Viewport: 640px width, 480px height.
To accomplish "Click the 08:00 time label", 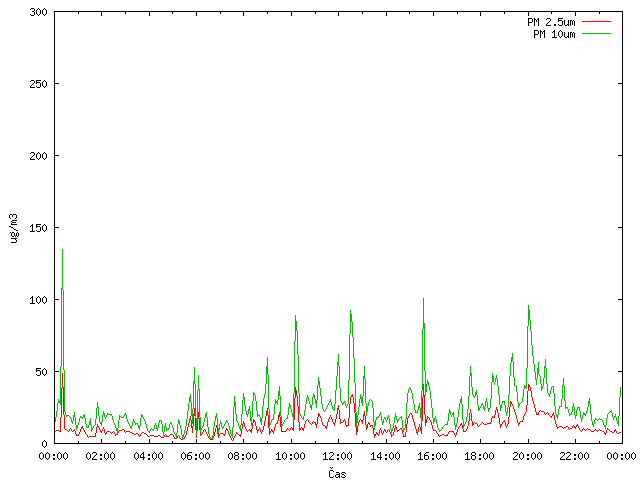I will (243, 456).
